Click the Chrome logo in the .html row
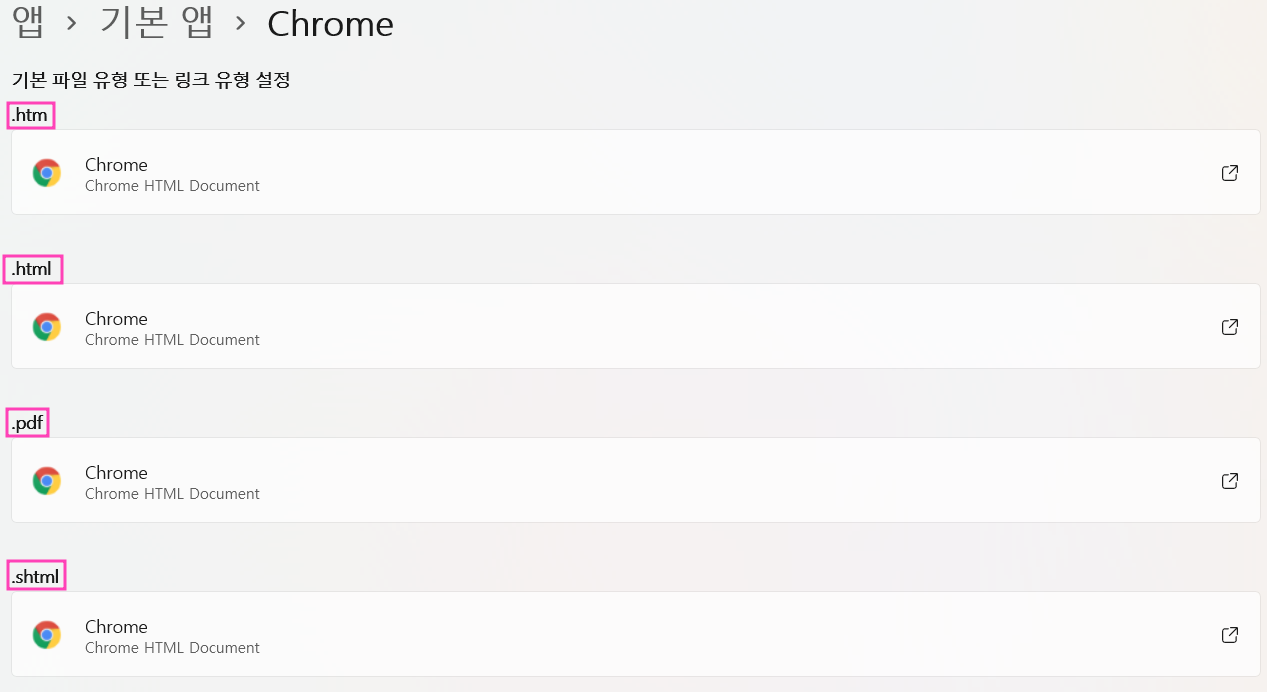Image resolution: width=1267 pixels, height=692 pixels. coord(47,327)
